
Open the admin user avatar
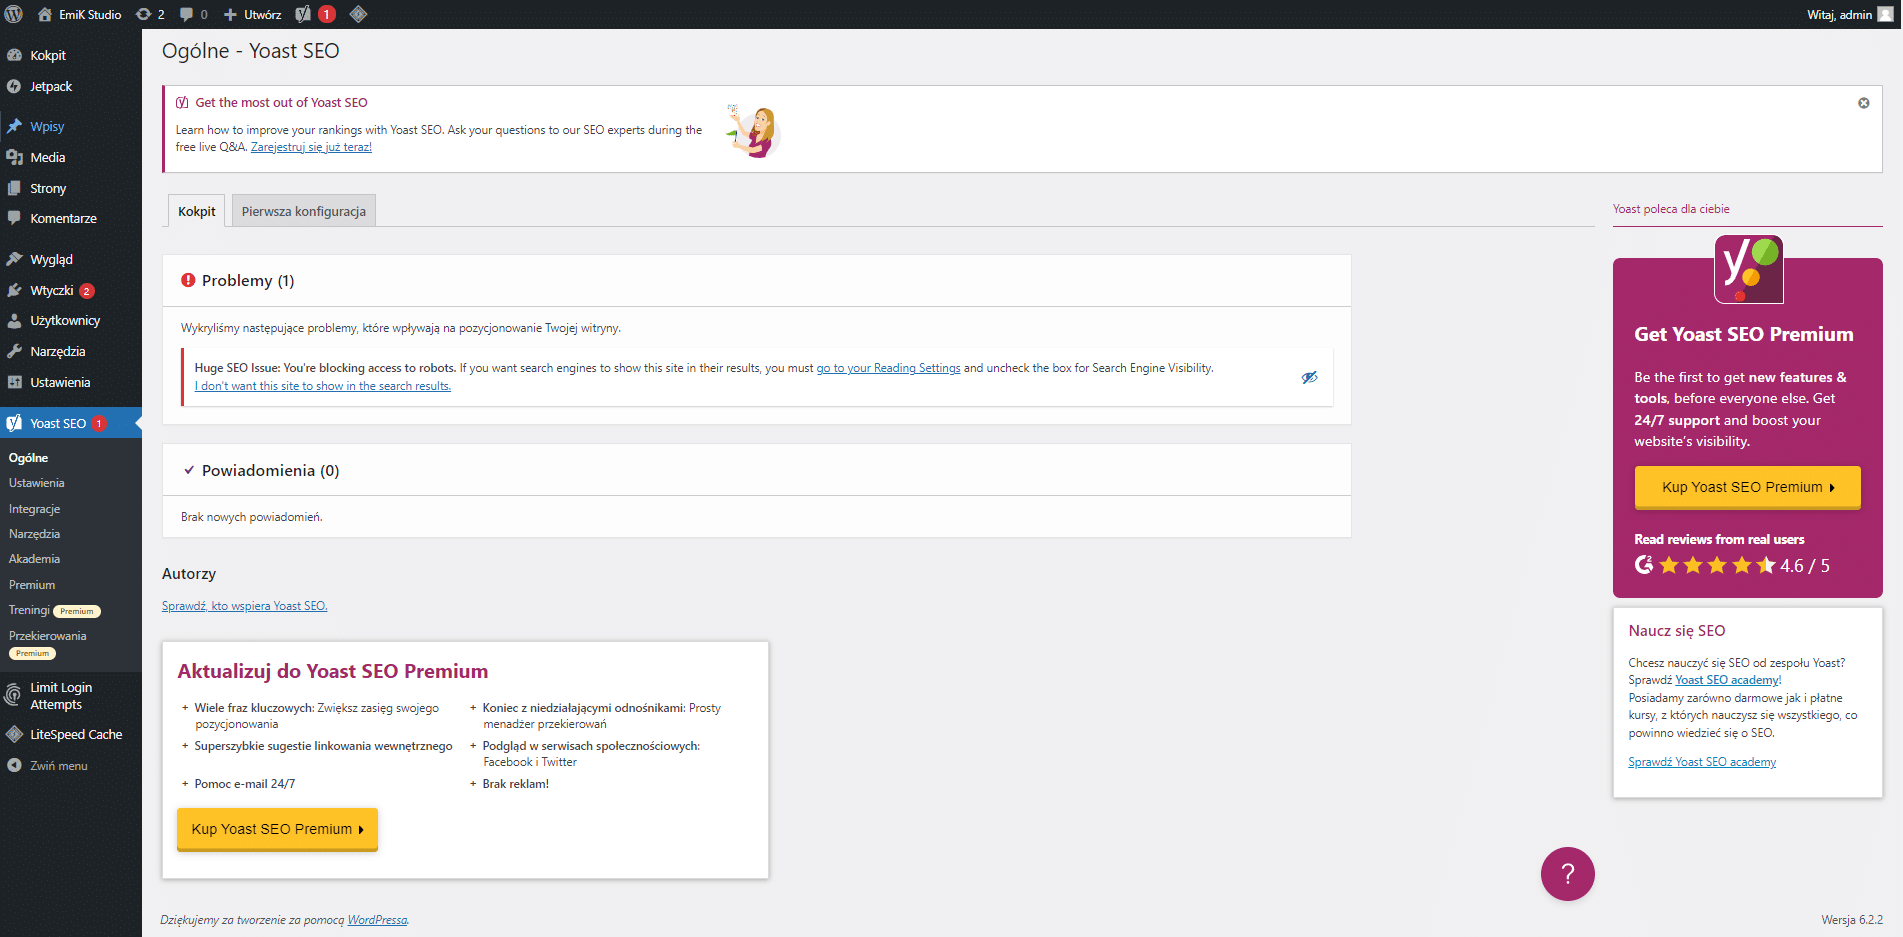1885,14
